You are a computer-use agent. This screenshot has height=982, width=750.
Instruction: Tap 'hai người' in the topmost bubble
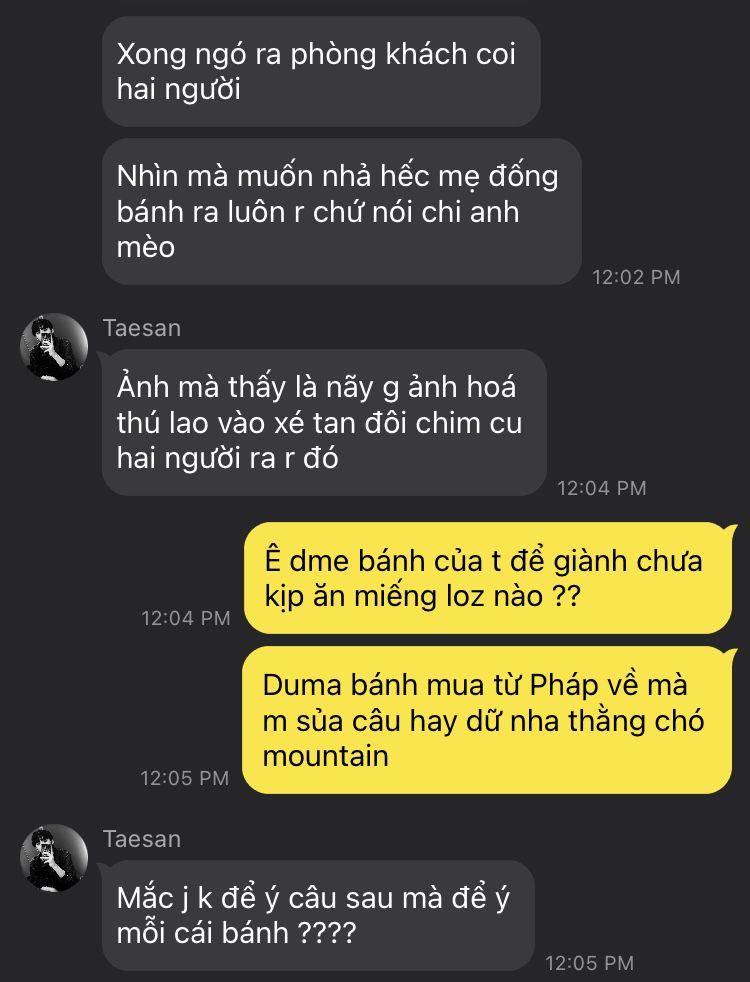[x=179, y=89]
